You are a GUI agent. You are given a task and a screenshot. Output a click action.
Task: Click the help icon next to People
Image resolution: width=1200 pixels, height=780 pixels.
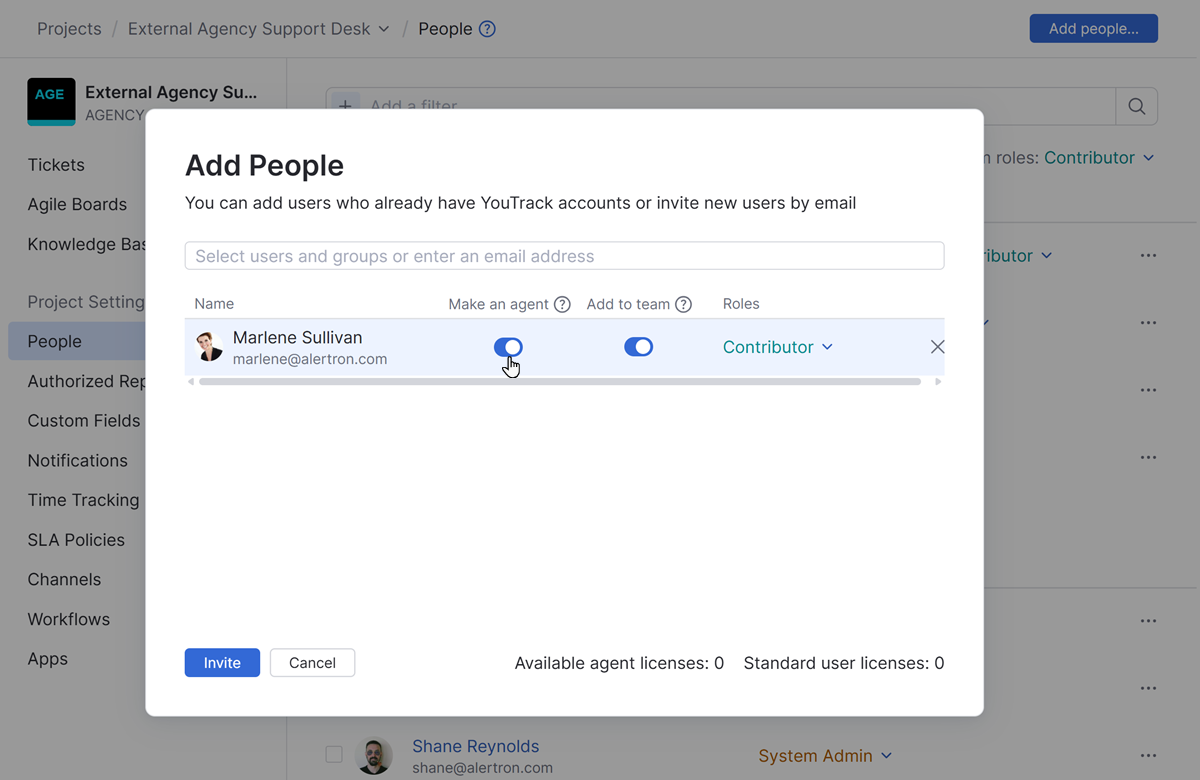click(487, 29)
